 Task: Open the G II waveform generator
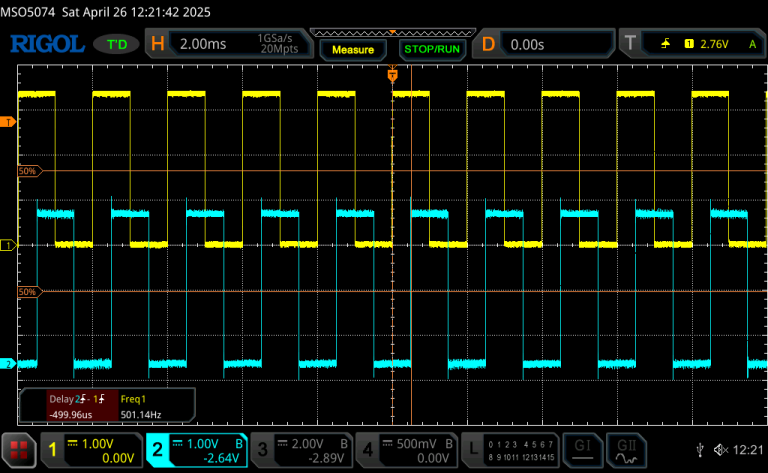point(627,450)
